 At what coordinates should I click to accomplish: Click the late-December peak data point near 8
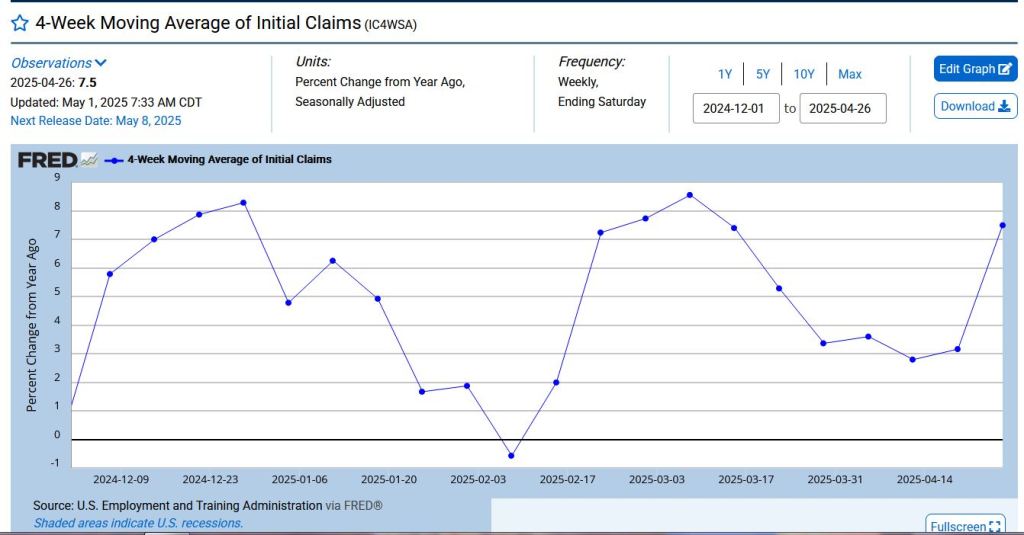click(243, 203)
